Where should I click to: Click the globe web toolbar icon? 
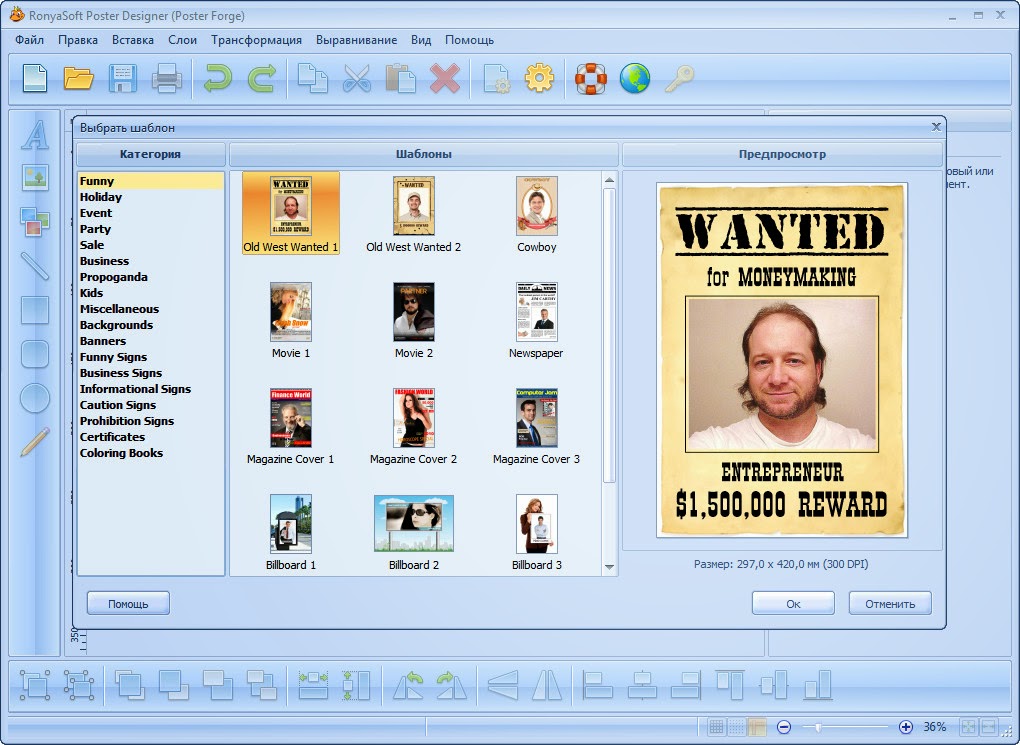(x=634, y=77)
